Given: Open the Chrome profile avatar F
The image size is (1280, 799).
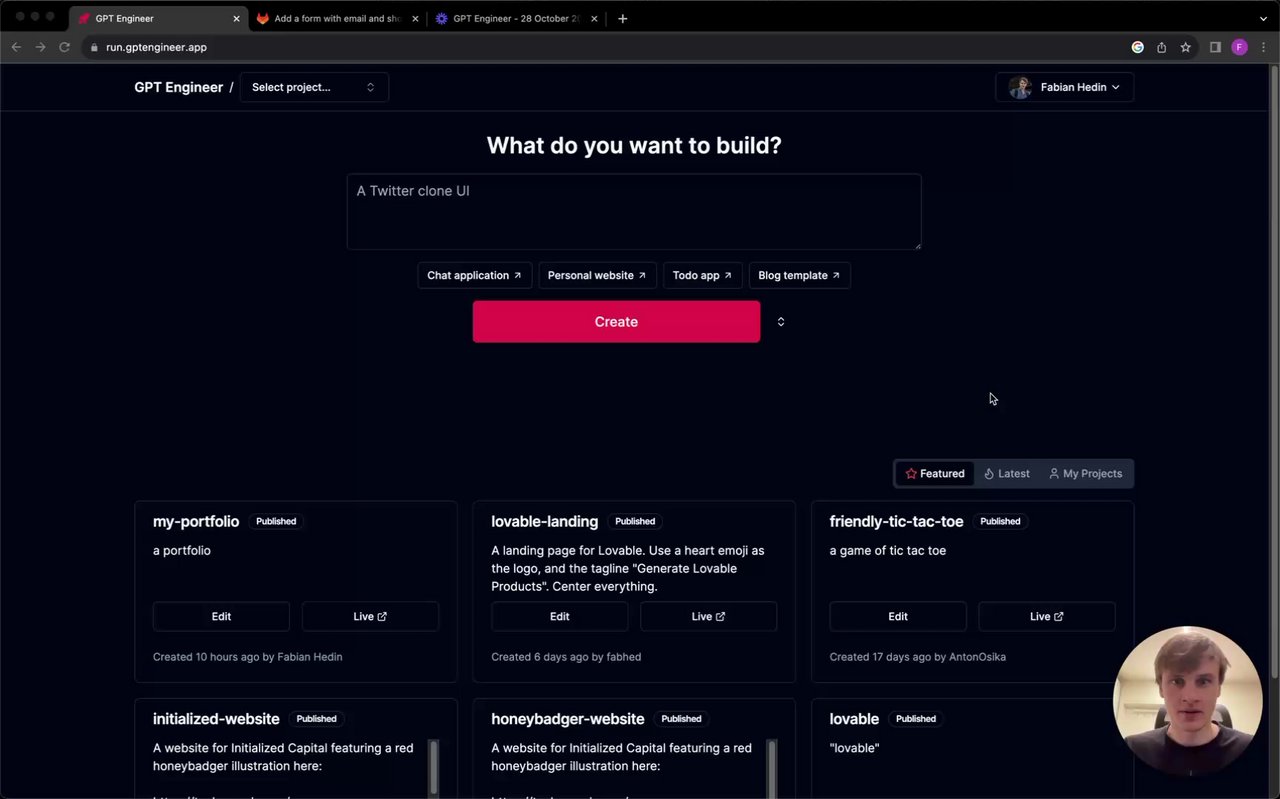Looking at the screenshot, I should 1239,47.
